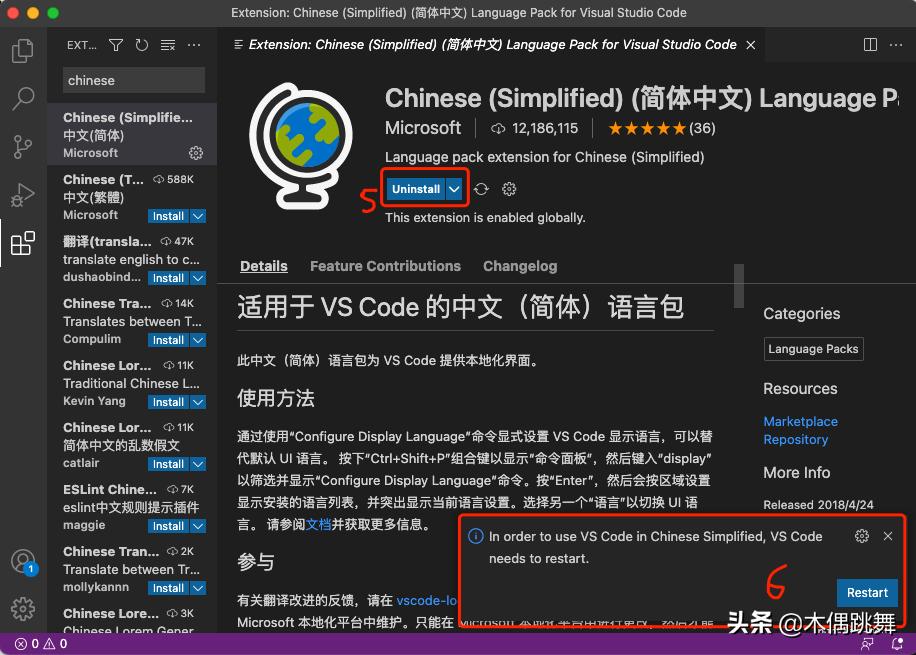
Task: Expand Install dropdown for catlair extension
Action: tap(199, 464)
